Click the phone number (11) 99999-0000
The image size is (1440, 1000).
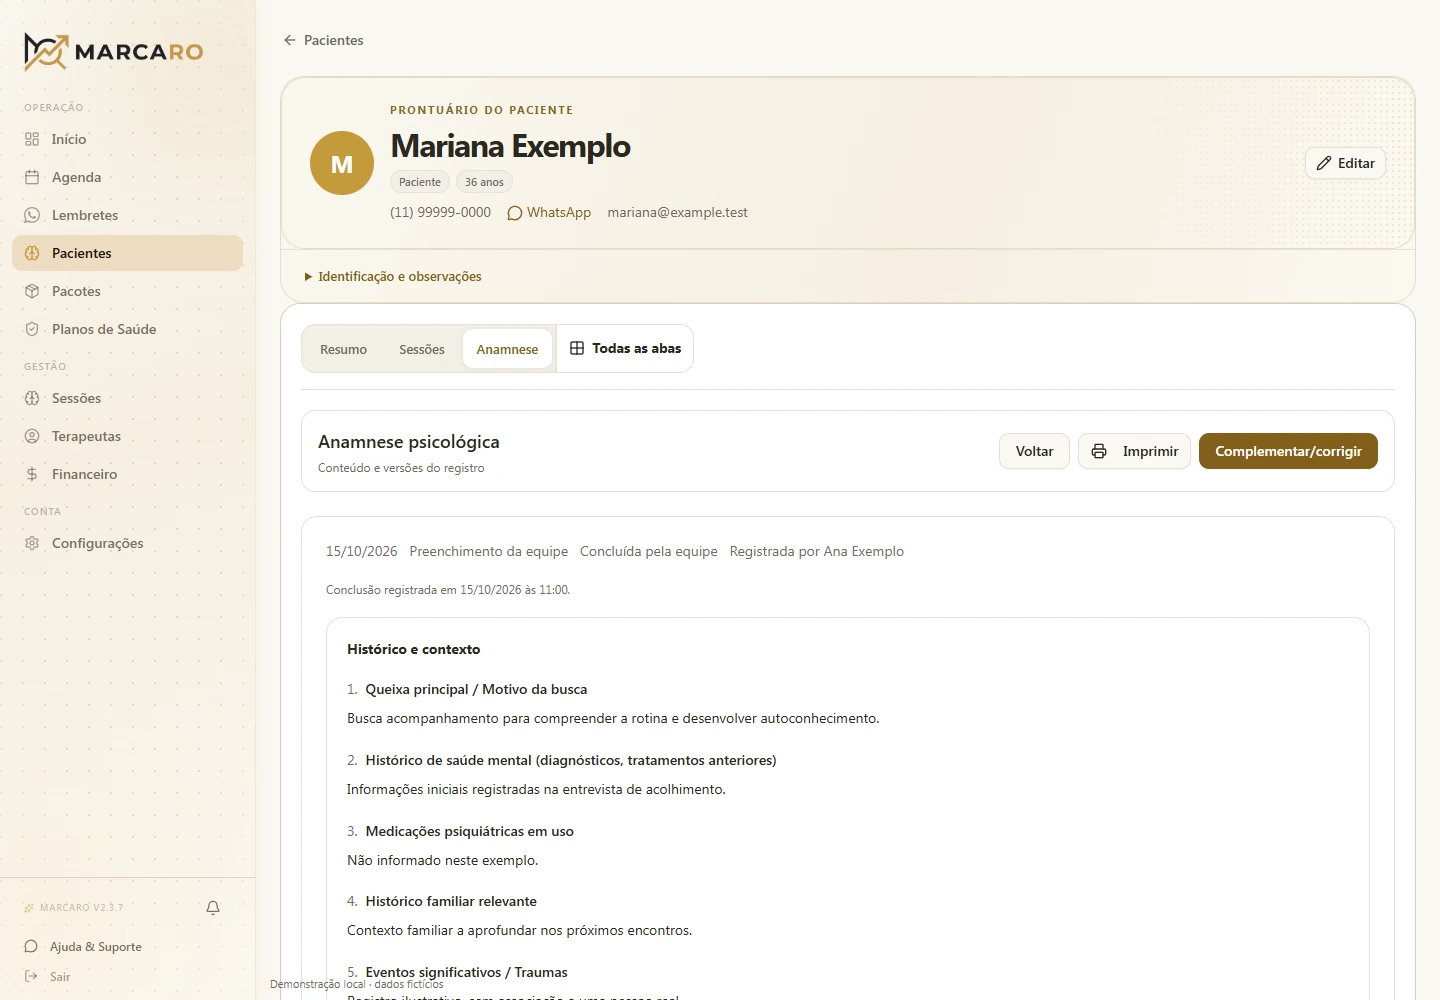click(440, 212)
